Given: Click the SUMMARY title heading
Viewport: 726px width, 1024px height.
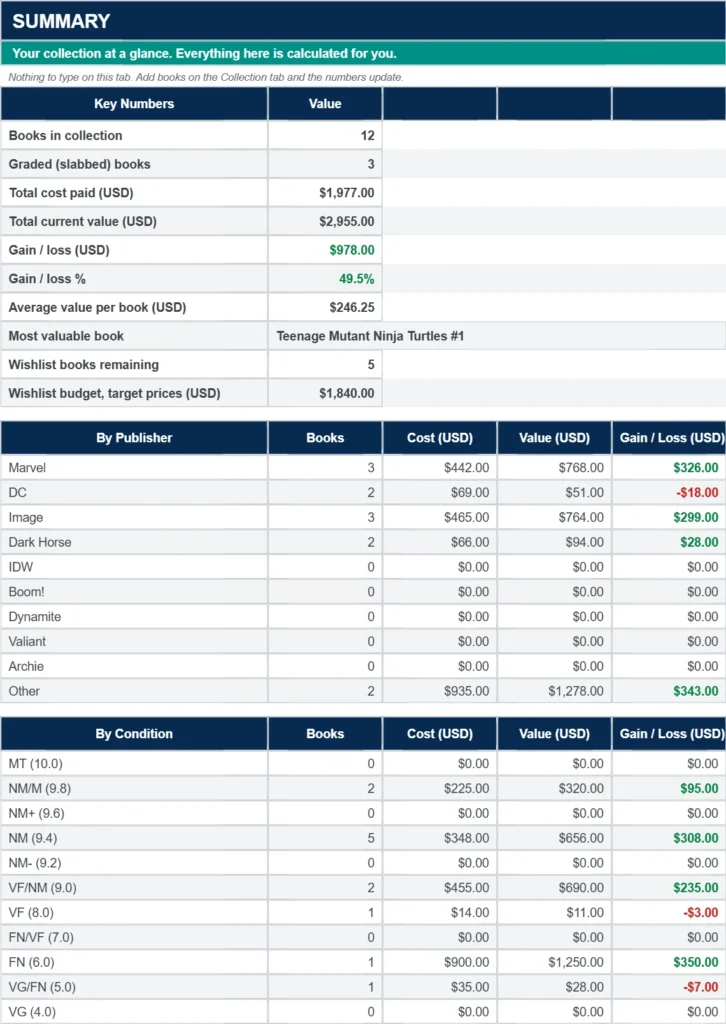Looking at the screenshot, I should click(61, 21).
